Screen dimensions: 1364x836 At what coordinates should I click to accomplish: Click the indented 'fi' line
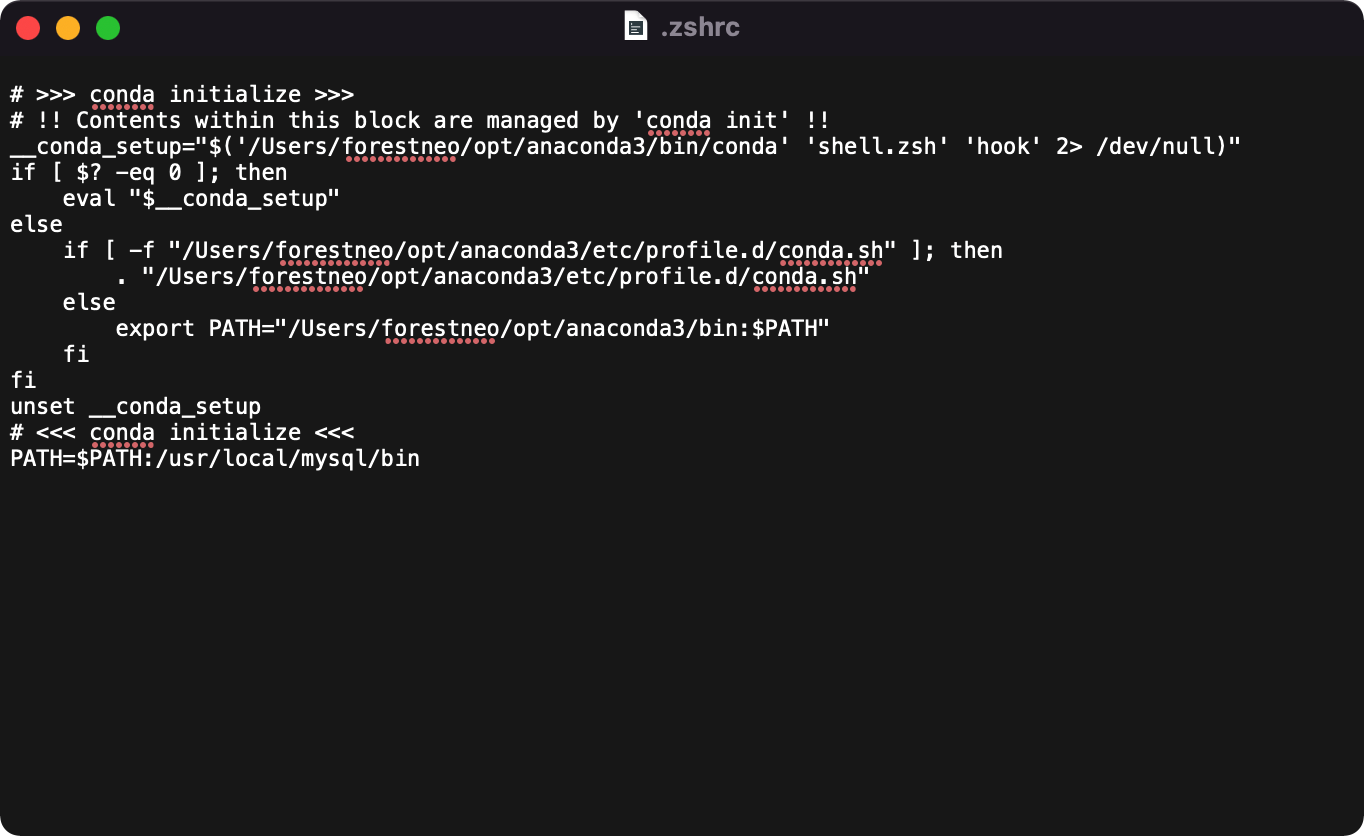[76, 355]
